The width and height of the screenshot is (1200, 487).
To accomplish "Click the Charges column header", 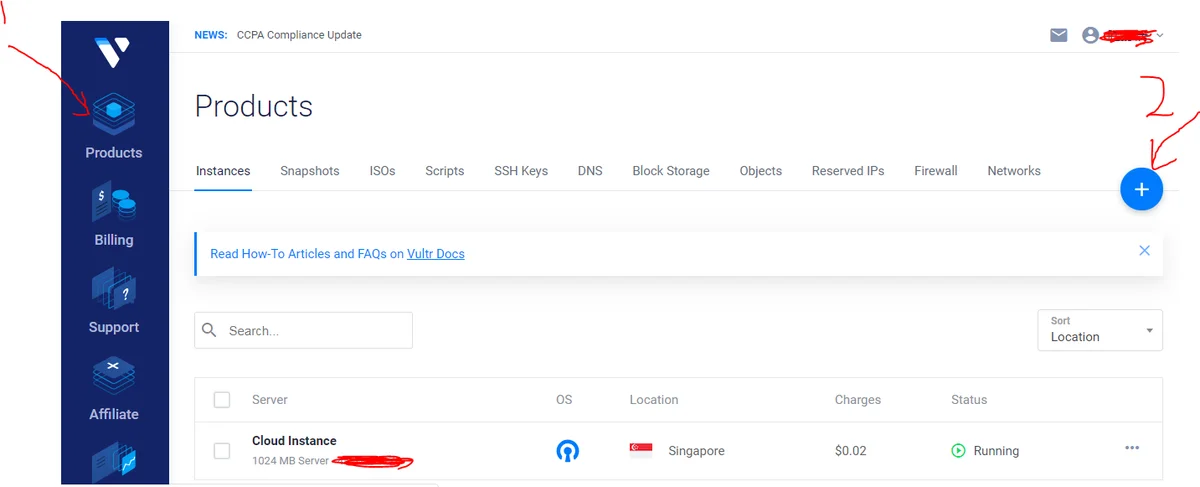I will 858,400.
